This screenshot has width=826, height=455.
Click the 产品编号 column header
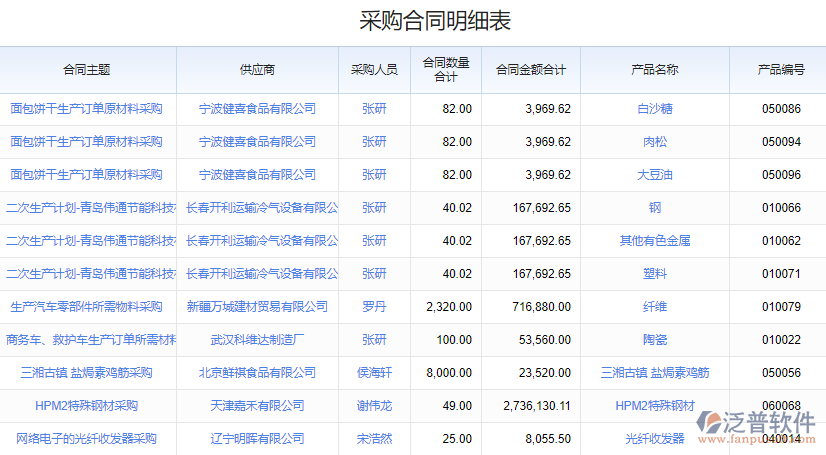tap(781, 70)
